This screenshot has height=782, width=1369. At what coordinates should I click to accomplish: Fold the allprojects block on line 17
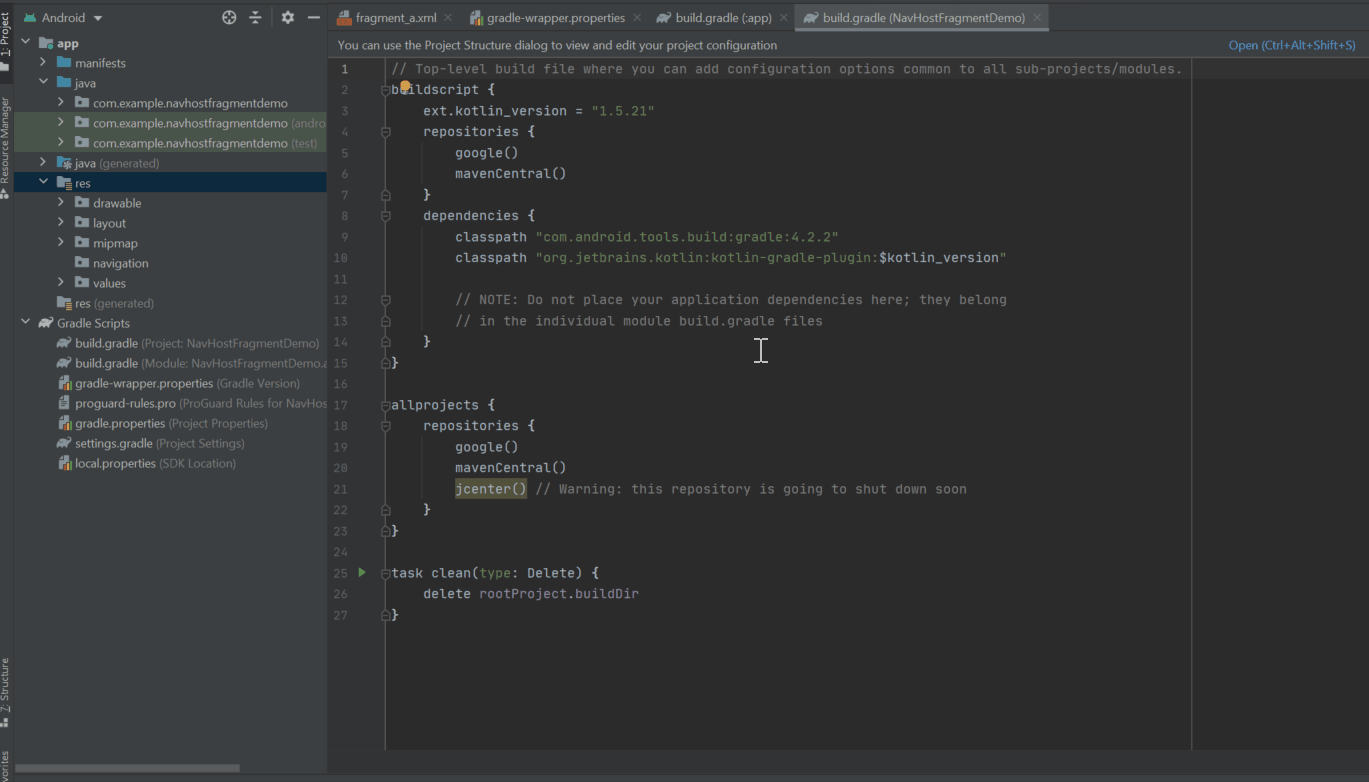coord(385,406)
